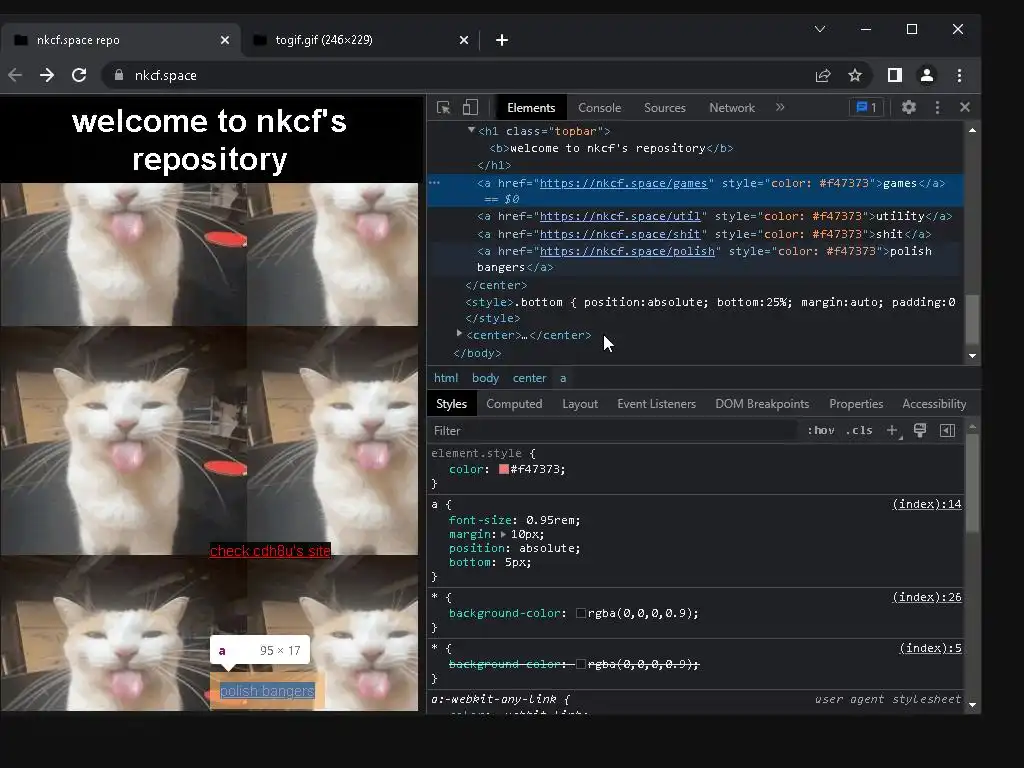Open the applied rgba(0,0,0,0.9) background swatch
The image size is (1024, 768).
click(581, 613)
